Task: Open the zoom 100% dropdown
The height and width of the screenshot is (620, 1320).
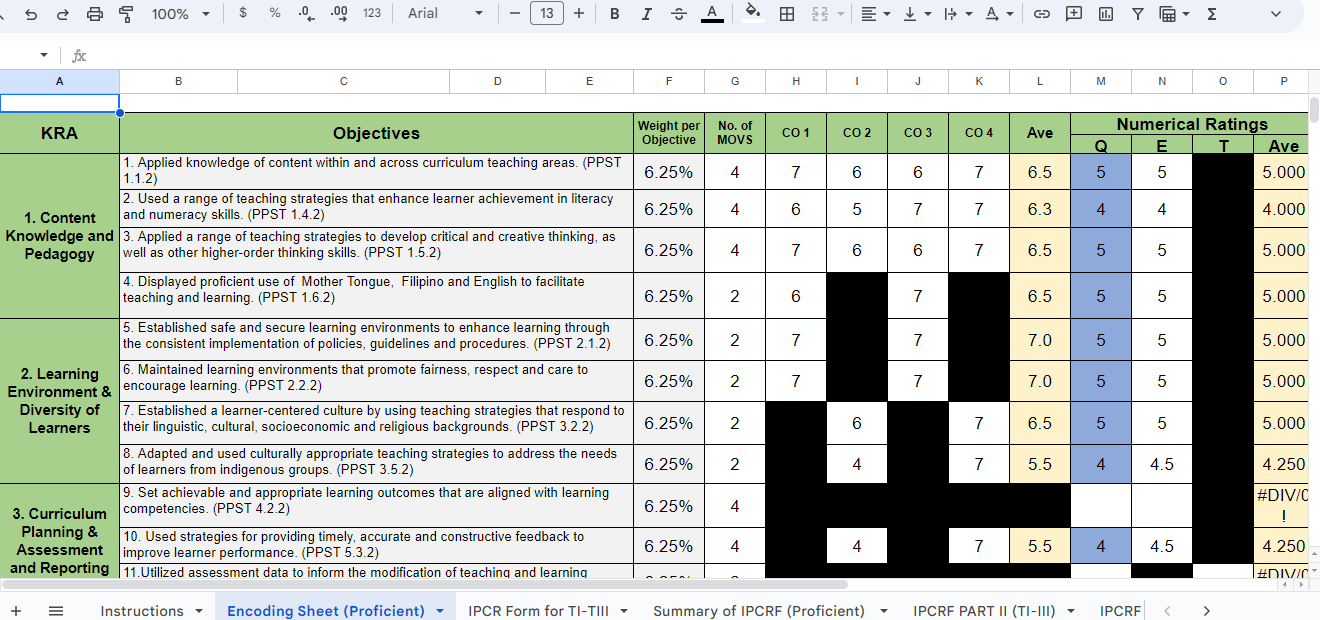Action: click(x=180, y=14)
